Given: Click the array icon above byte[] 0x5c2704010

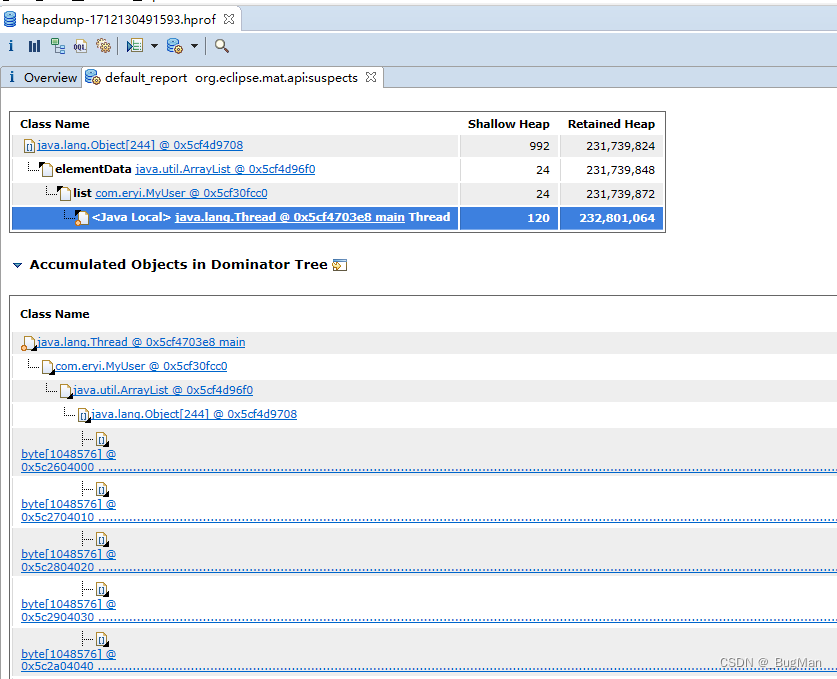Looking at the screenshot, I should tap(102, 489).
